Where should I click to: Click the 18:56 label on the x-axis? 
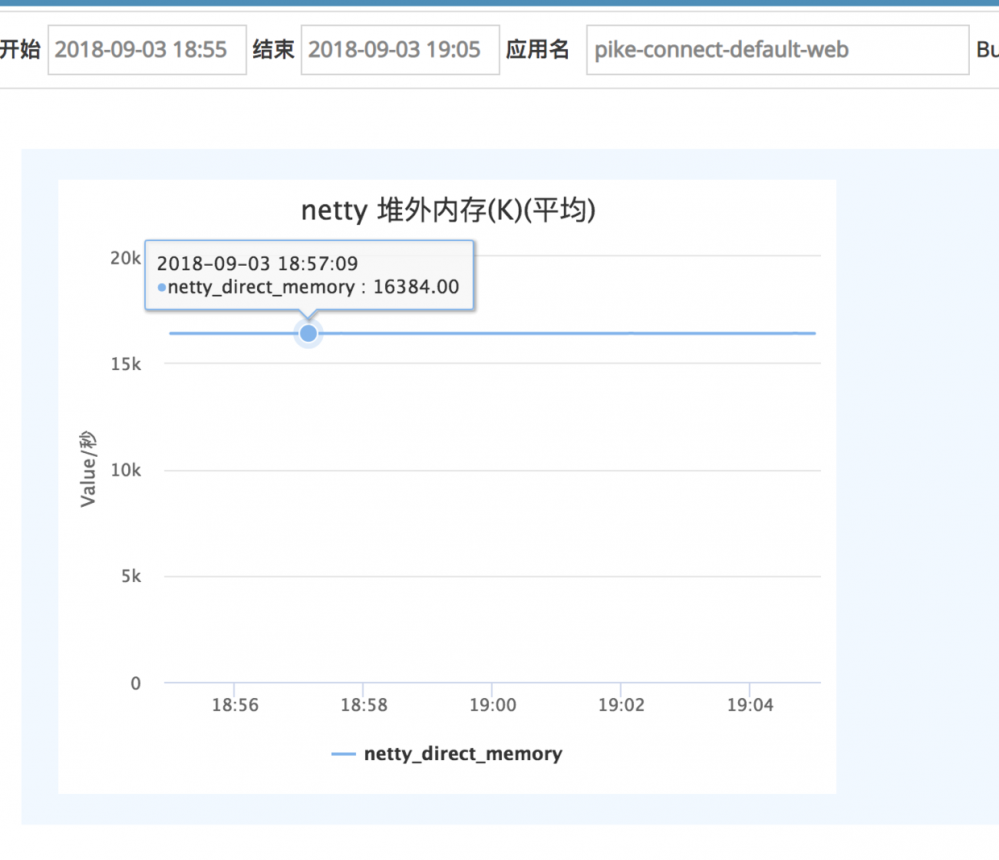tap(235, 705)
